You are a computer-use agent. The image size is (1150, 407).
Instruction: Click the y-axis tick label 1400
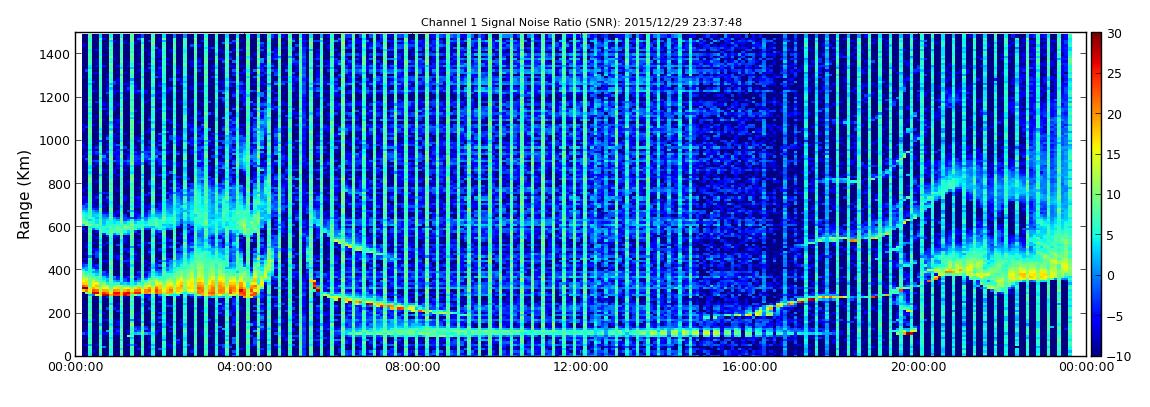pyautogui.click(x=55, y=54)
